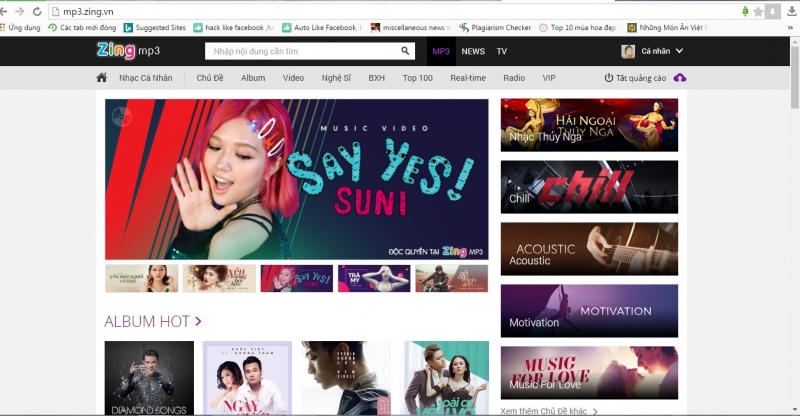
Task: Open the Motivation topic banner
Action: pyautogui.click(x=589, y=311)
